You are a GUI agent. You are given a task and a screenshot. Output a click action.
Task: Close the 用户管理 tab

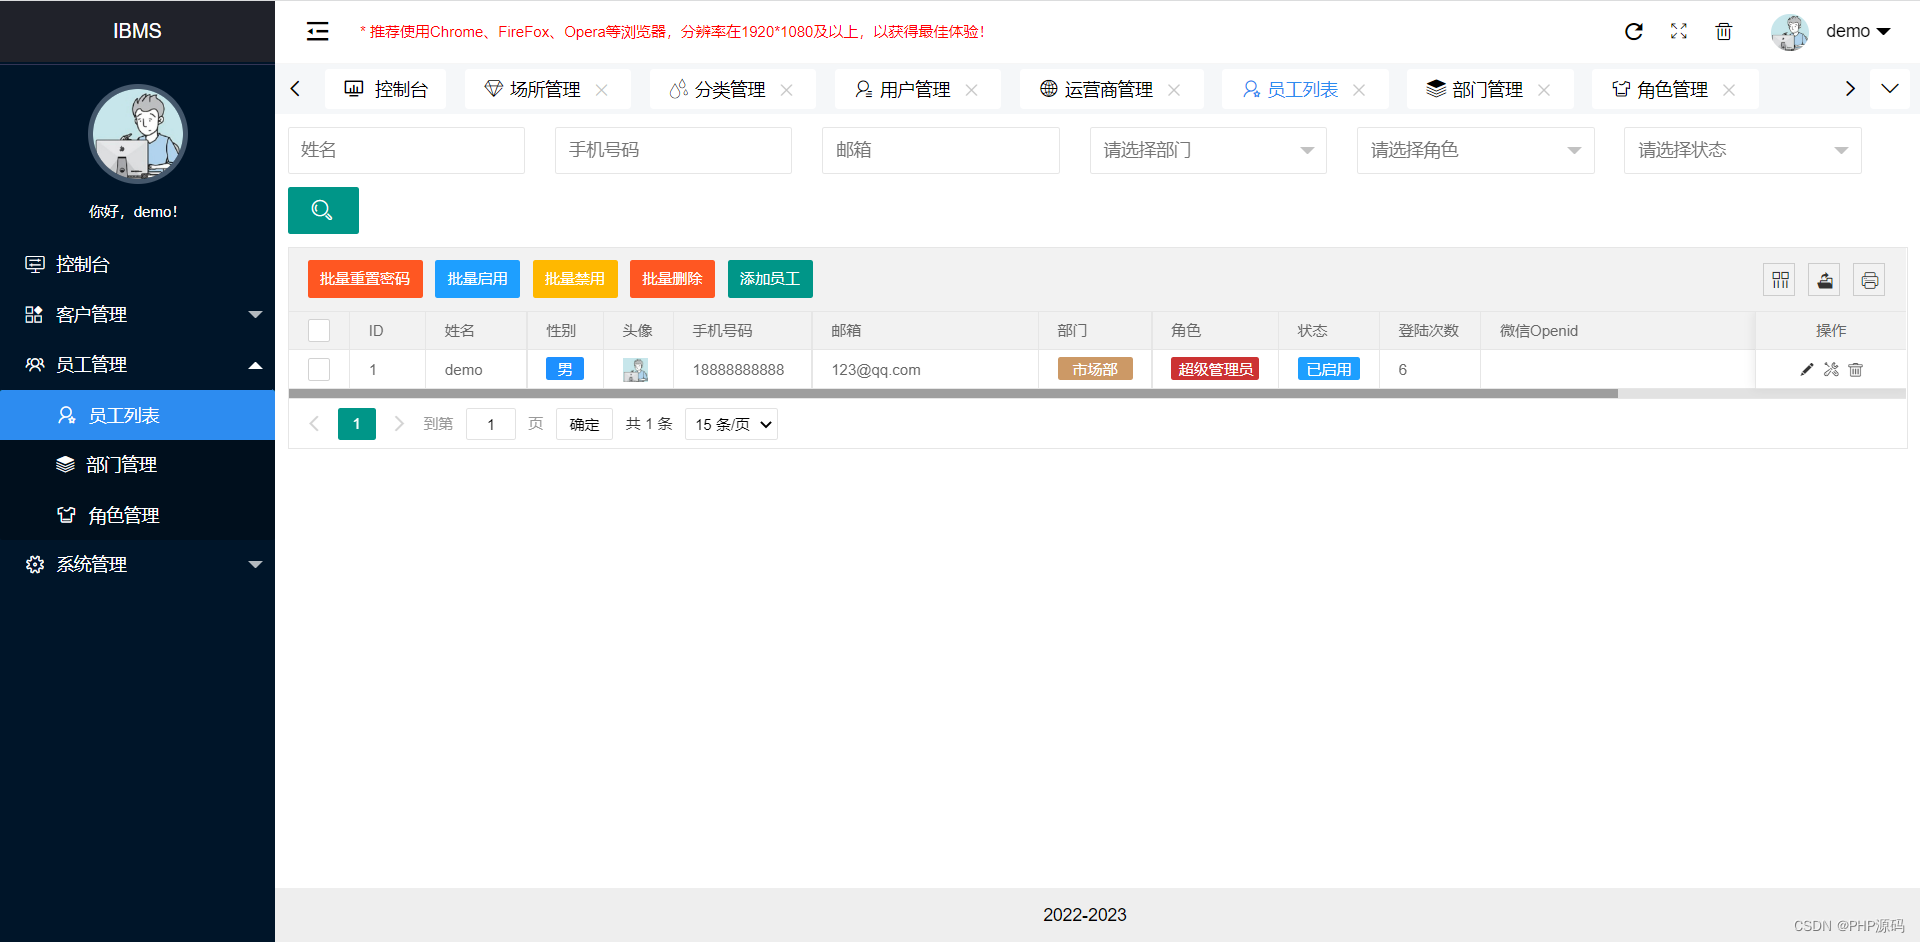[972, 90]
